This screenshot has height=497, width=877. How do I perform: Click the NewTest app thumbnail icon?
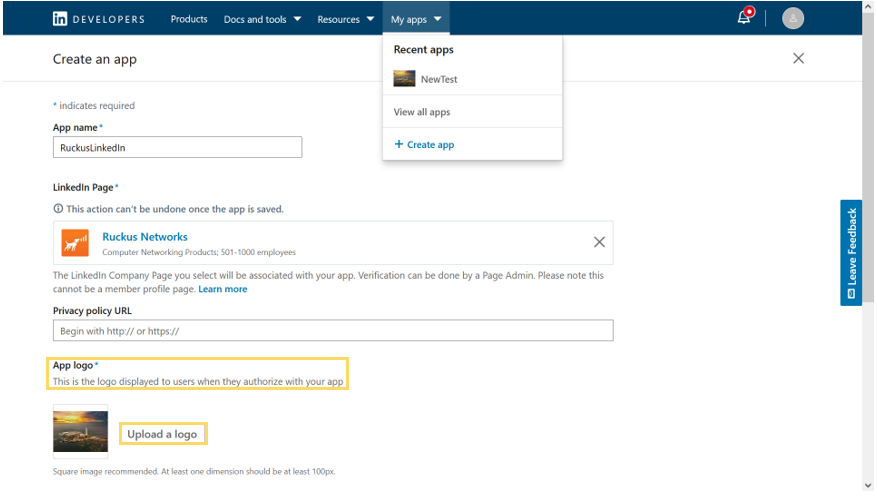click(404, 79)
